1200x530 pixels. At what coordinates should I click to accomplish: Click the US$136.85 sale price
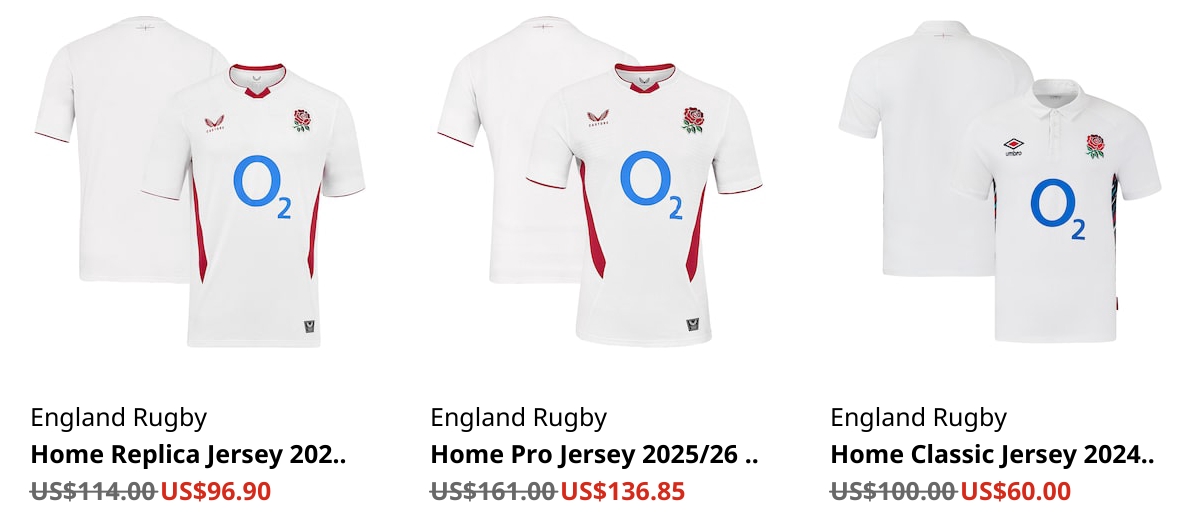(622, 491)
